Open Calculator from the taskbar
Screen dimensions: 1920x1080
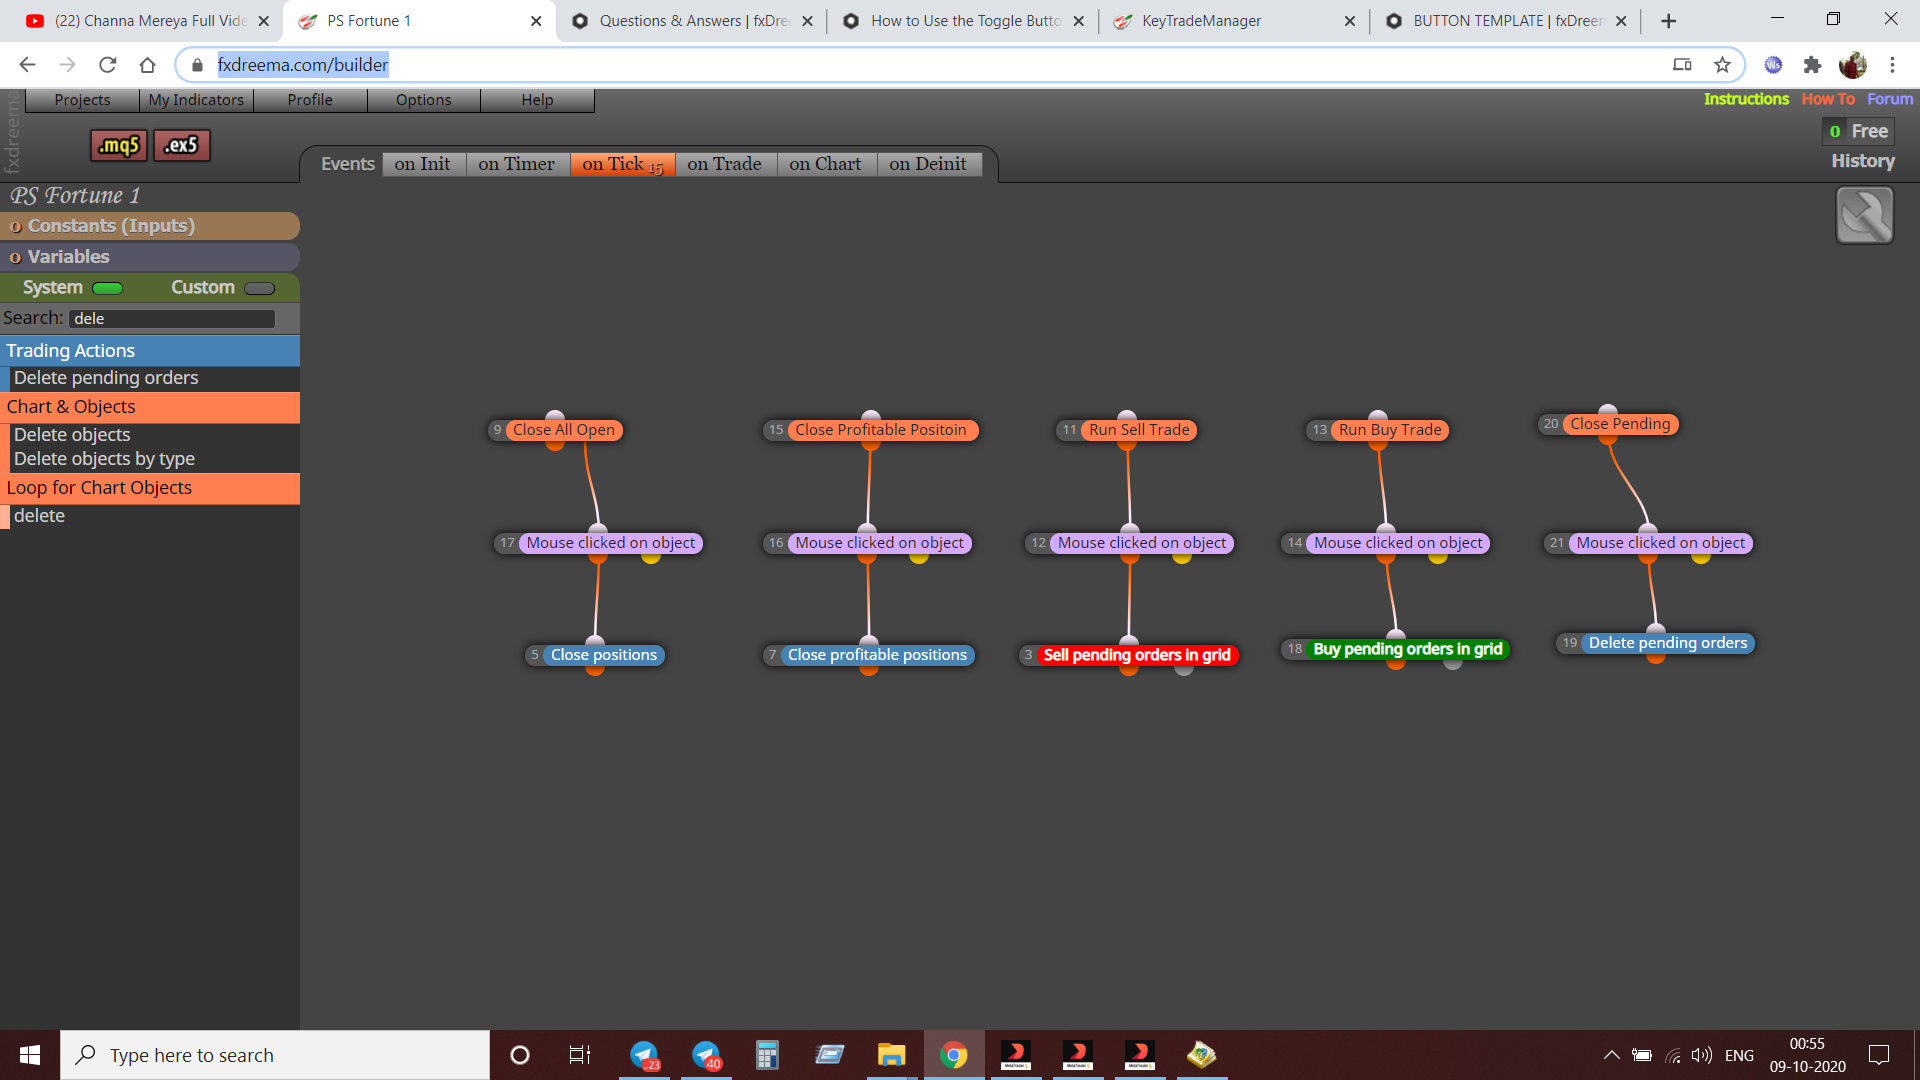click(x=767, y=1055)
